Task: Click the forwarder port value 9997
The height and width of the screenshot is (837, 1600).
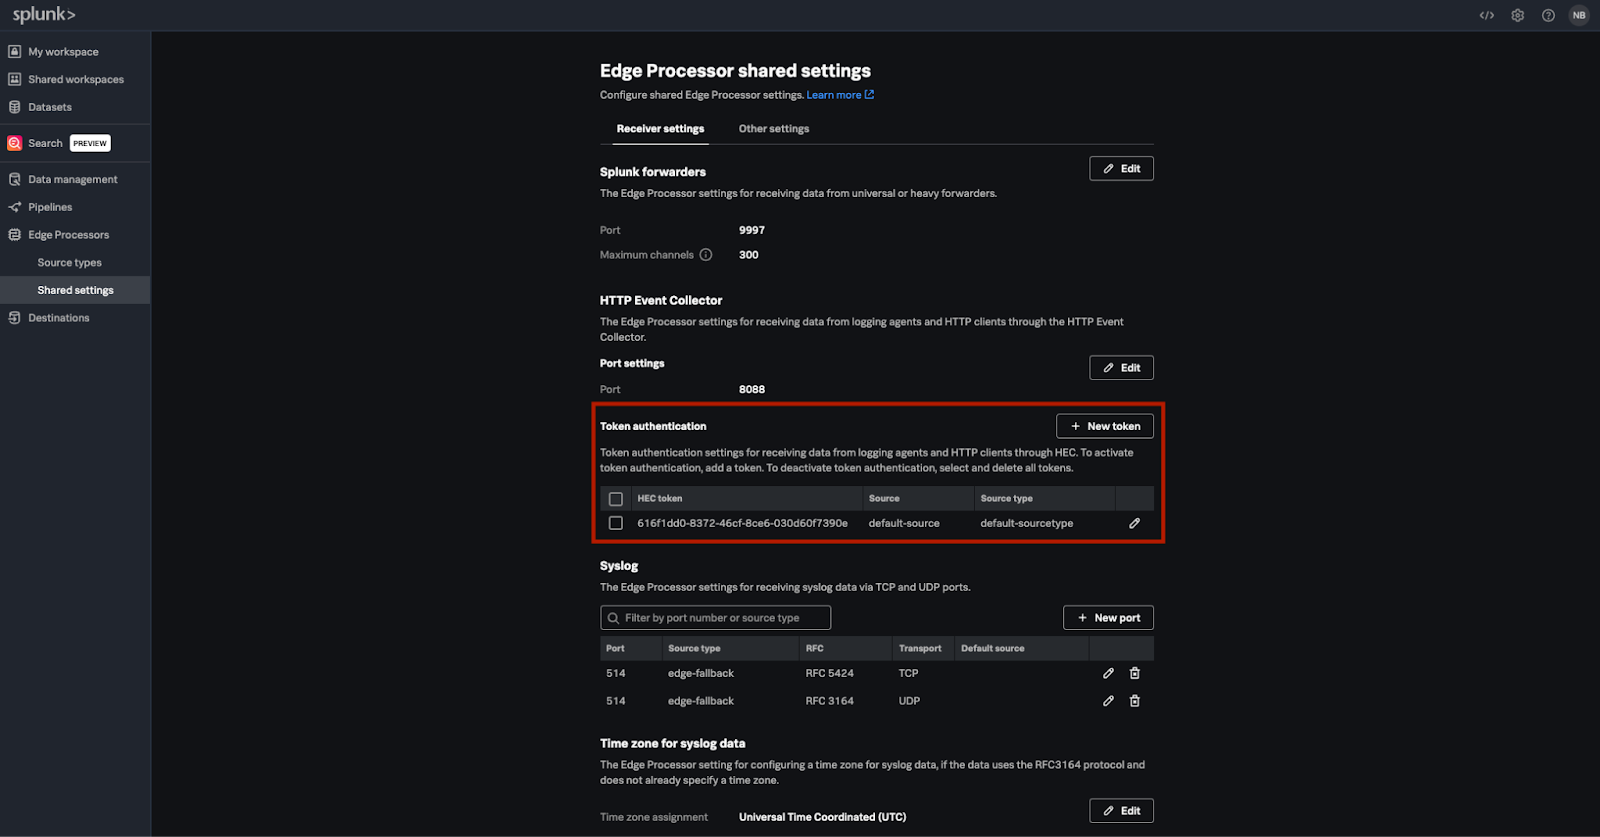Action: [x=752, y=230]
